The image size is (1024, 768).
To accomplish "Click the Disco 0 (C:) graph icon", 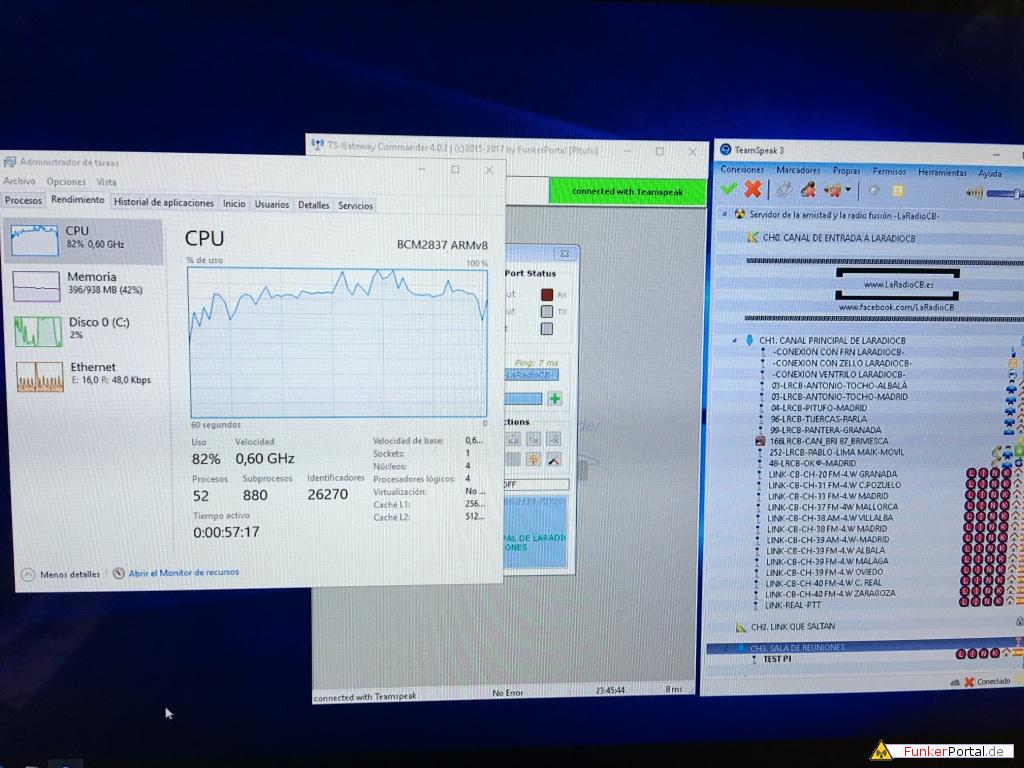I will pos(36,331).
